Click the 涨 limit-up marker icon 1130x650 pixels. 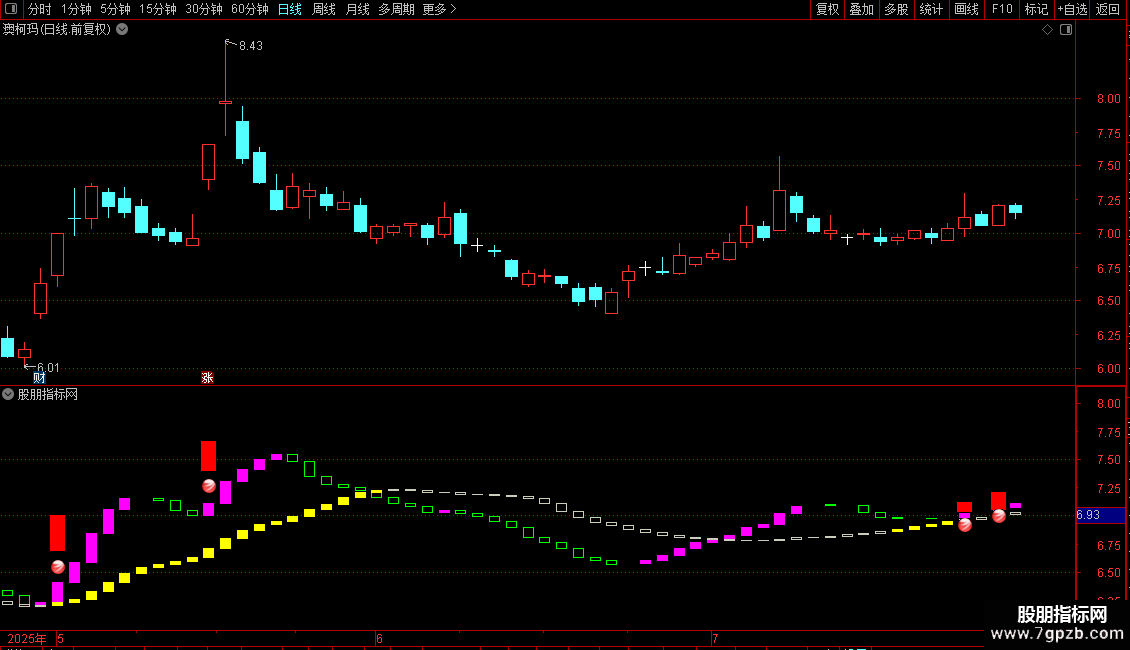pyautogui.click(x=208, y=378)
